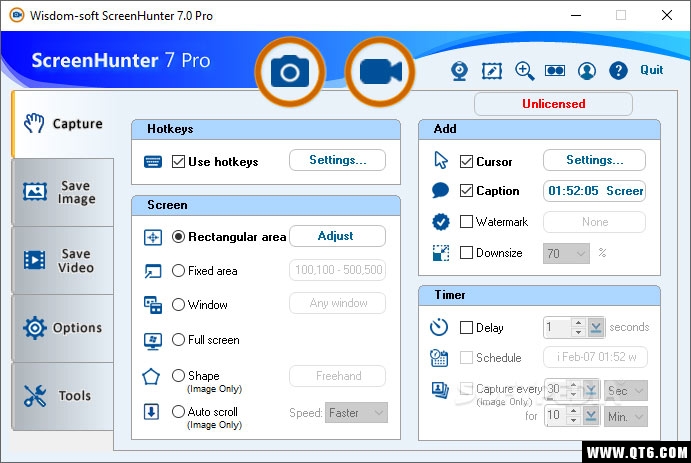Screen dimensions: 691x463
Task: Click the recurring capture photos icon
Action: pyautogui.click(x=440, y=390)
